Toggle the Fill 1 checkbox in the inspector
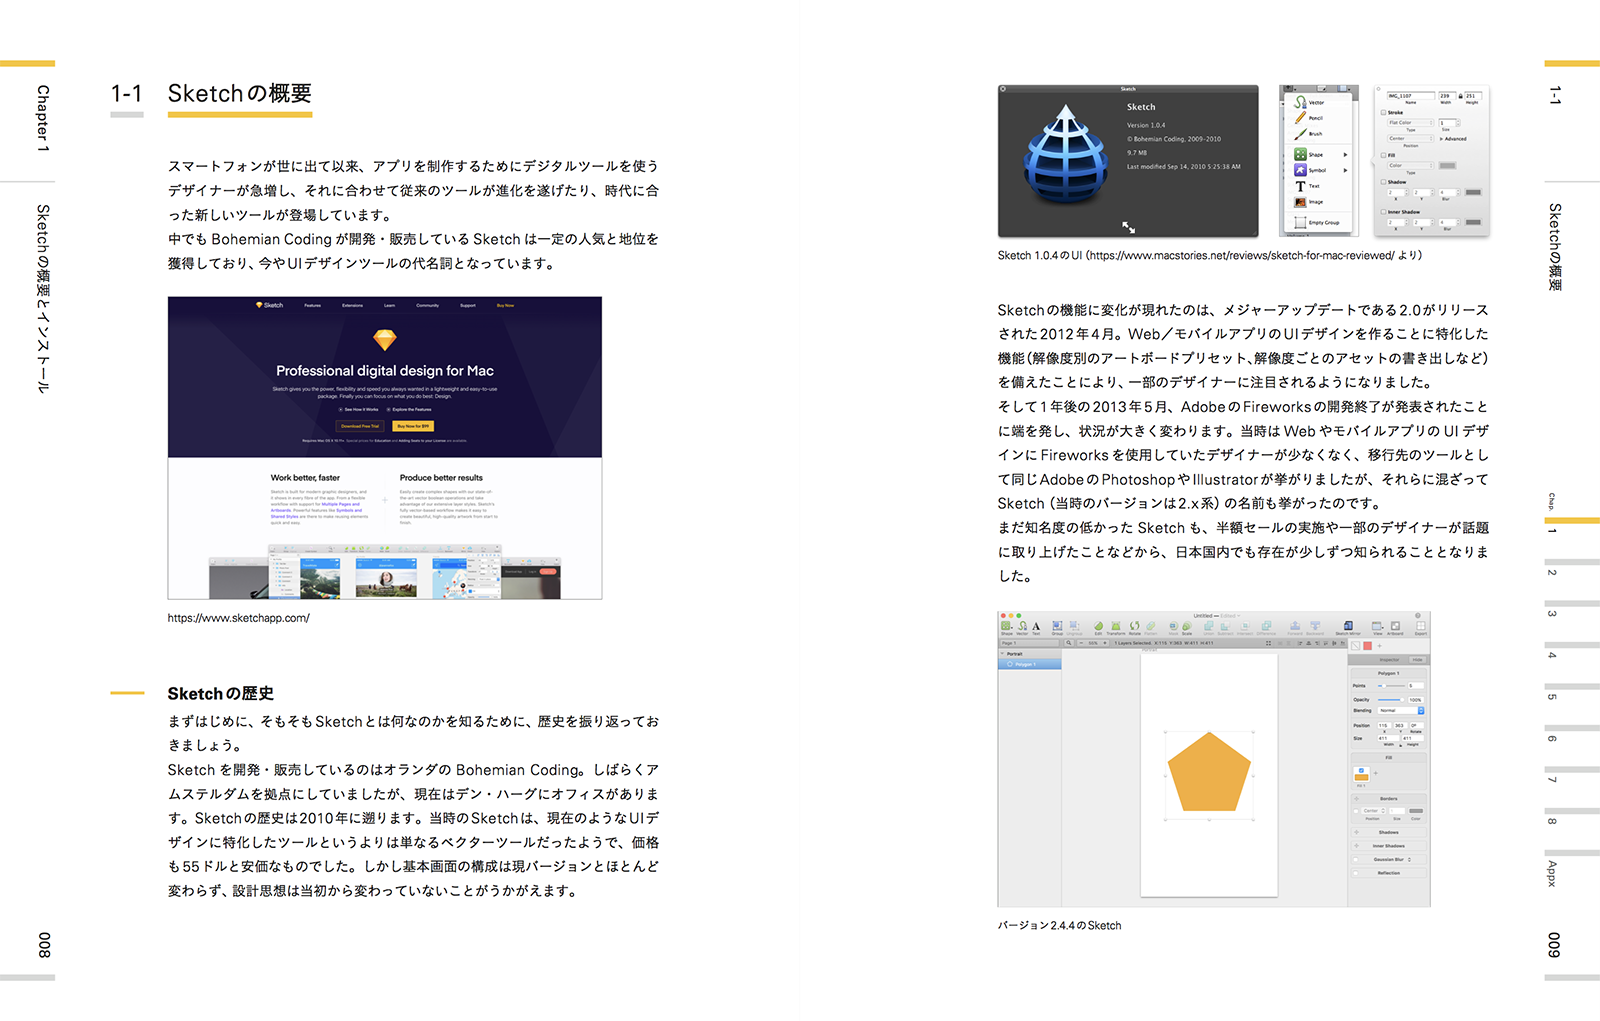The width and height of the screenshot is (1600, 1021). coord(1361,770)
